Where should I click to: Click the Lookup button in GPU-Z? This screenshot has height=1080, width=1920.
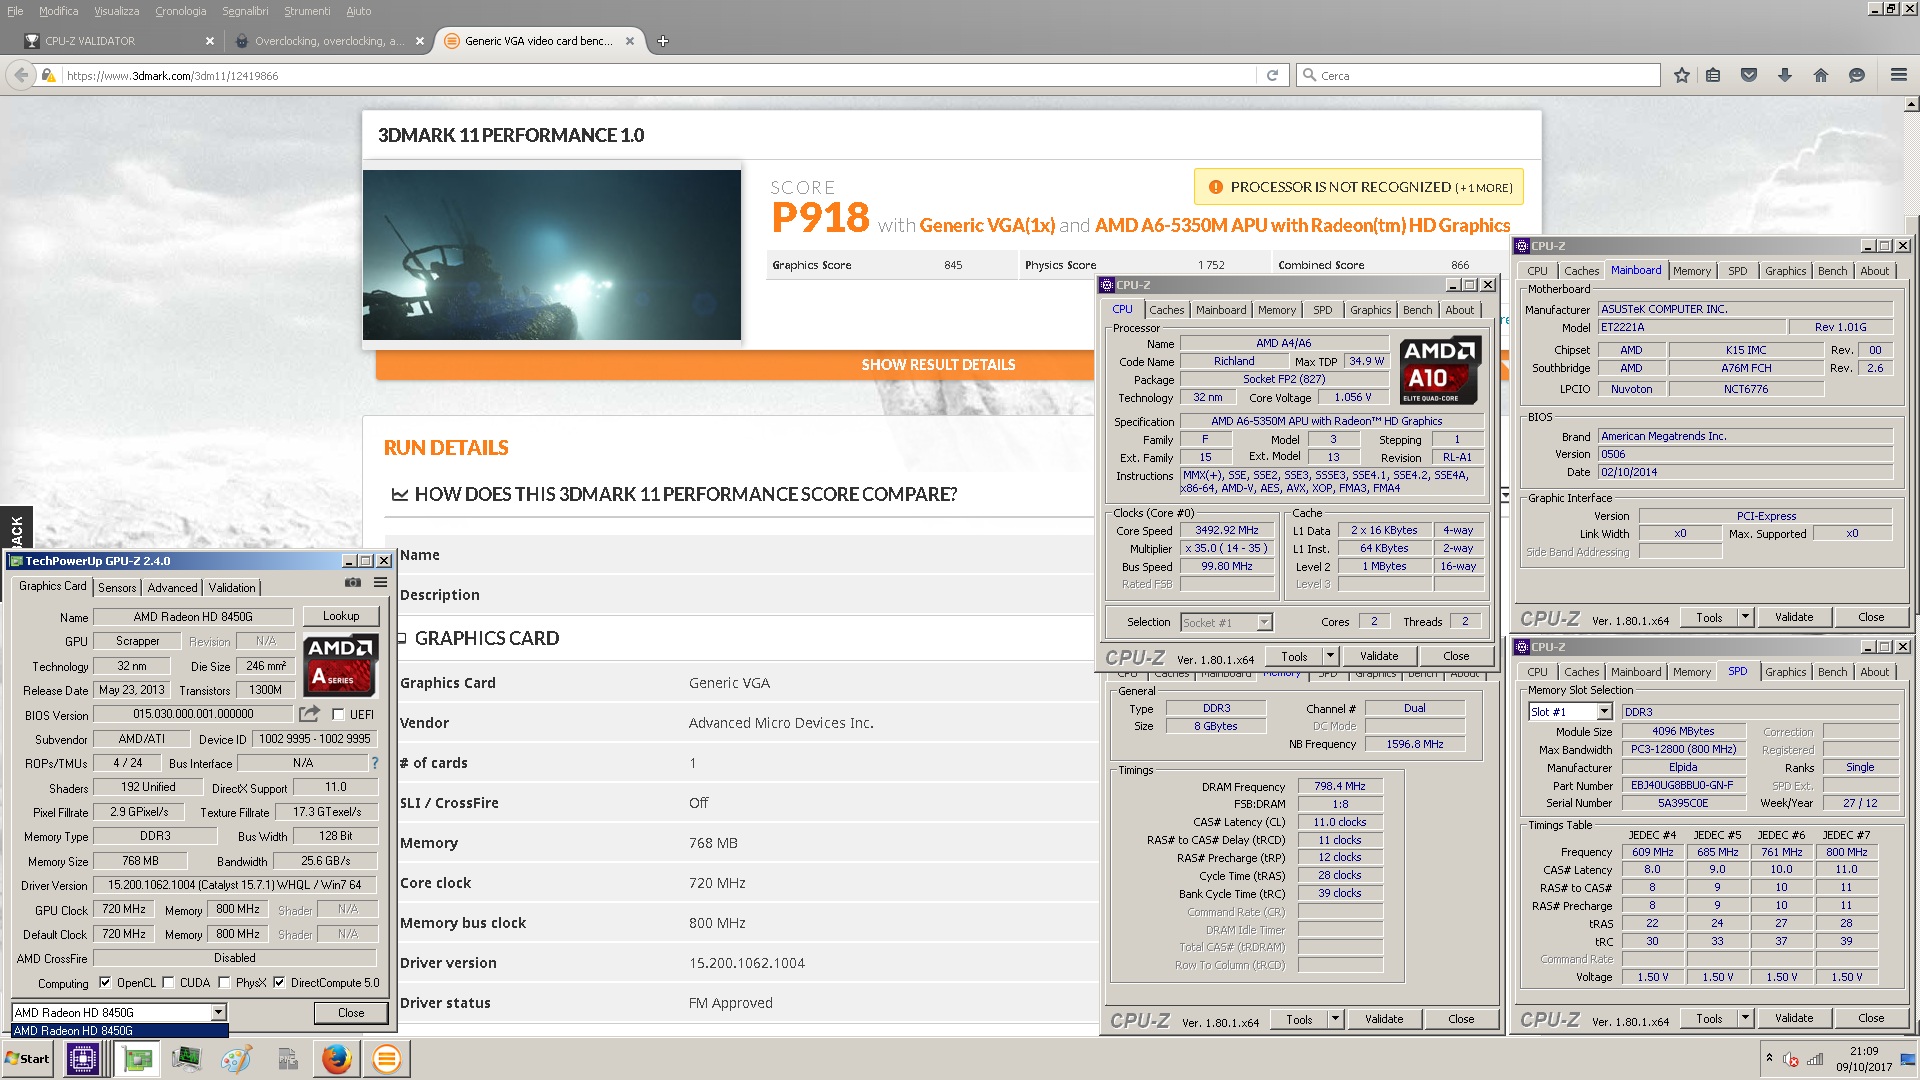coord(341,616)
